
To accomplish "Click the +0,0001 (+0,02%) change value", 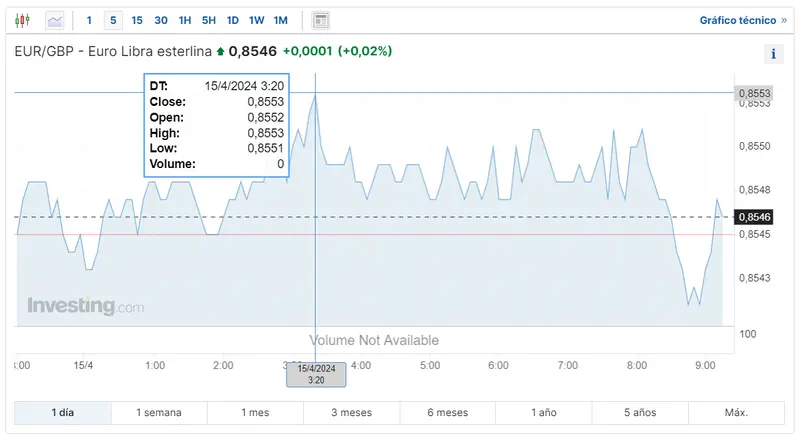I will (337, 51).
